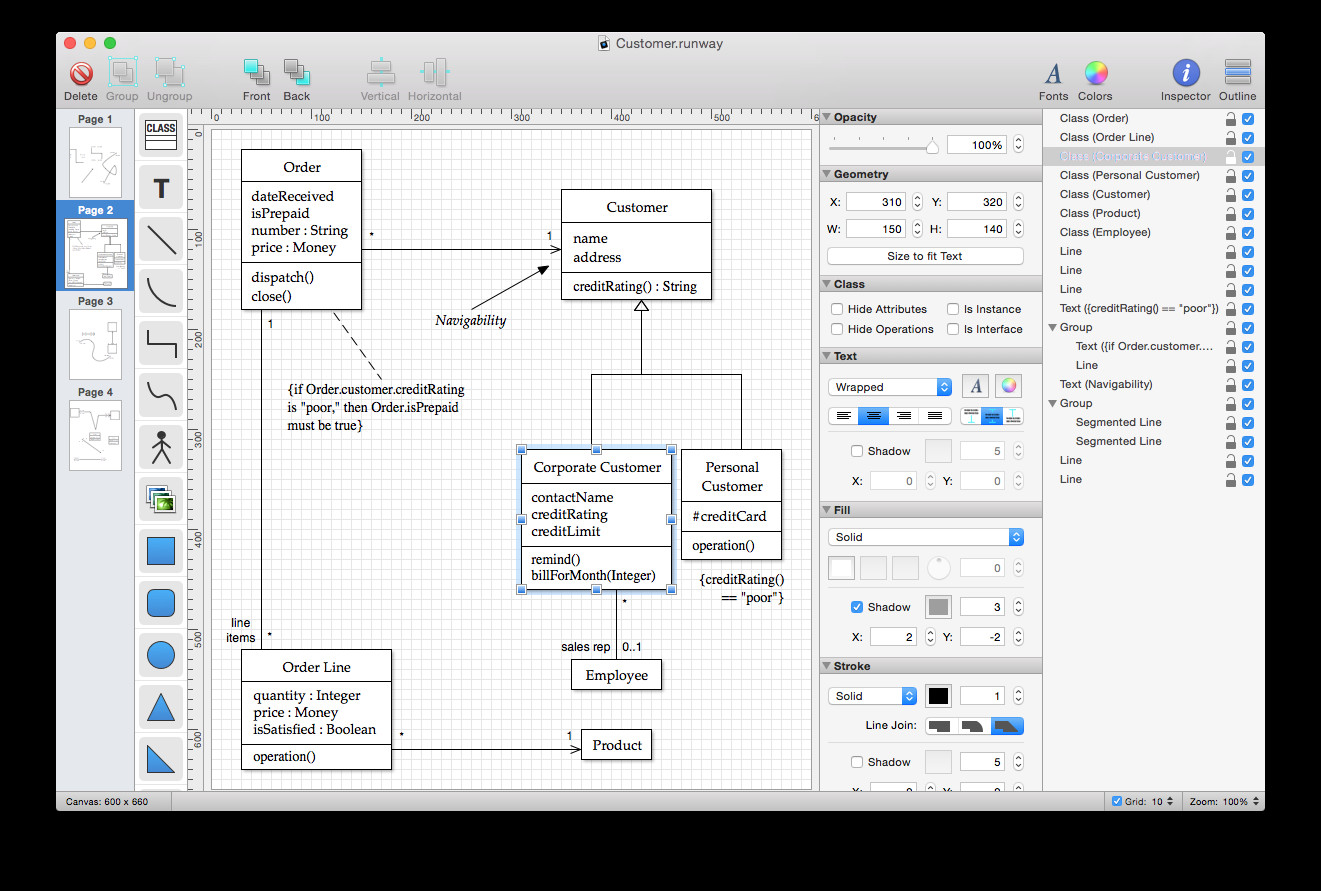The width and height of the screenshot is (1321, 891).
Task: Click the Ungroup toolbar icon
Action: coord(169,73)
